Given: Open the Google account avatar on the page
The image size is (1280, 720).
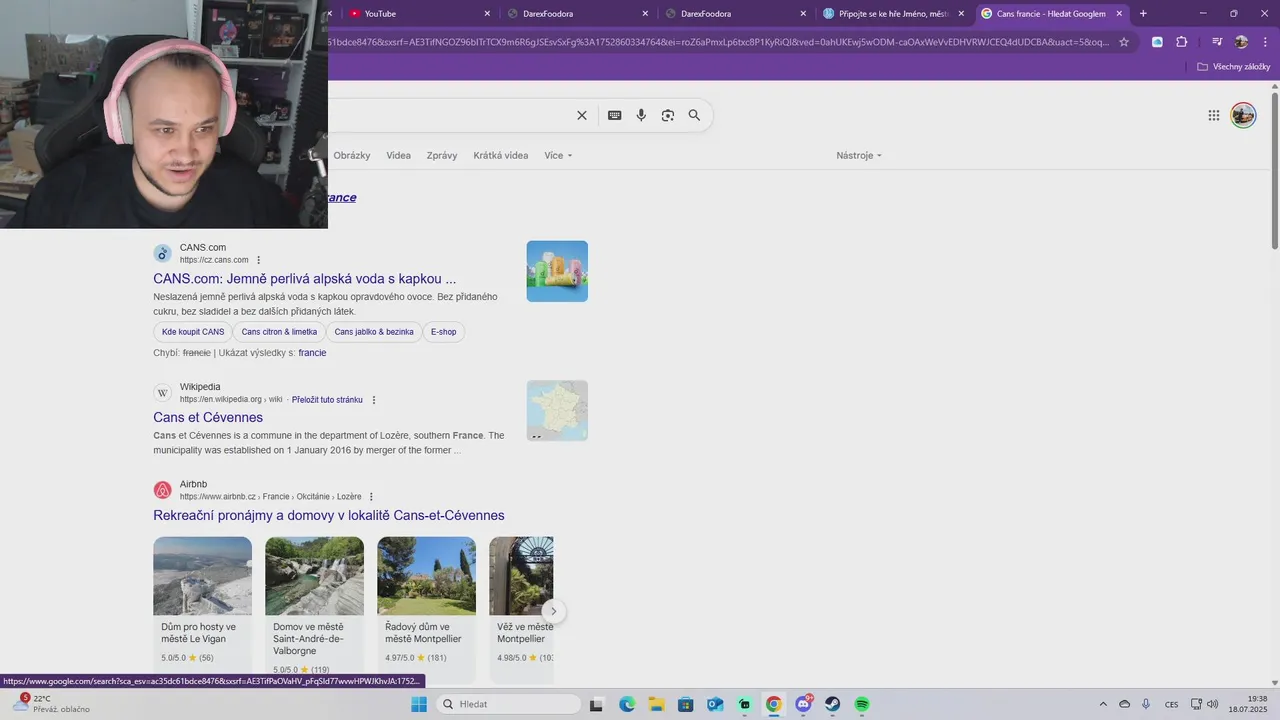Looking at the screenshot, I should (x=1243, y=115).
